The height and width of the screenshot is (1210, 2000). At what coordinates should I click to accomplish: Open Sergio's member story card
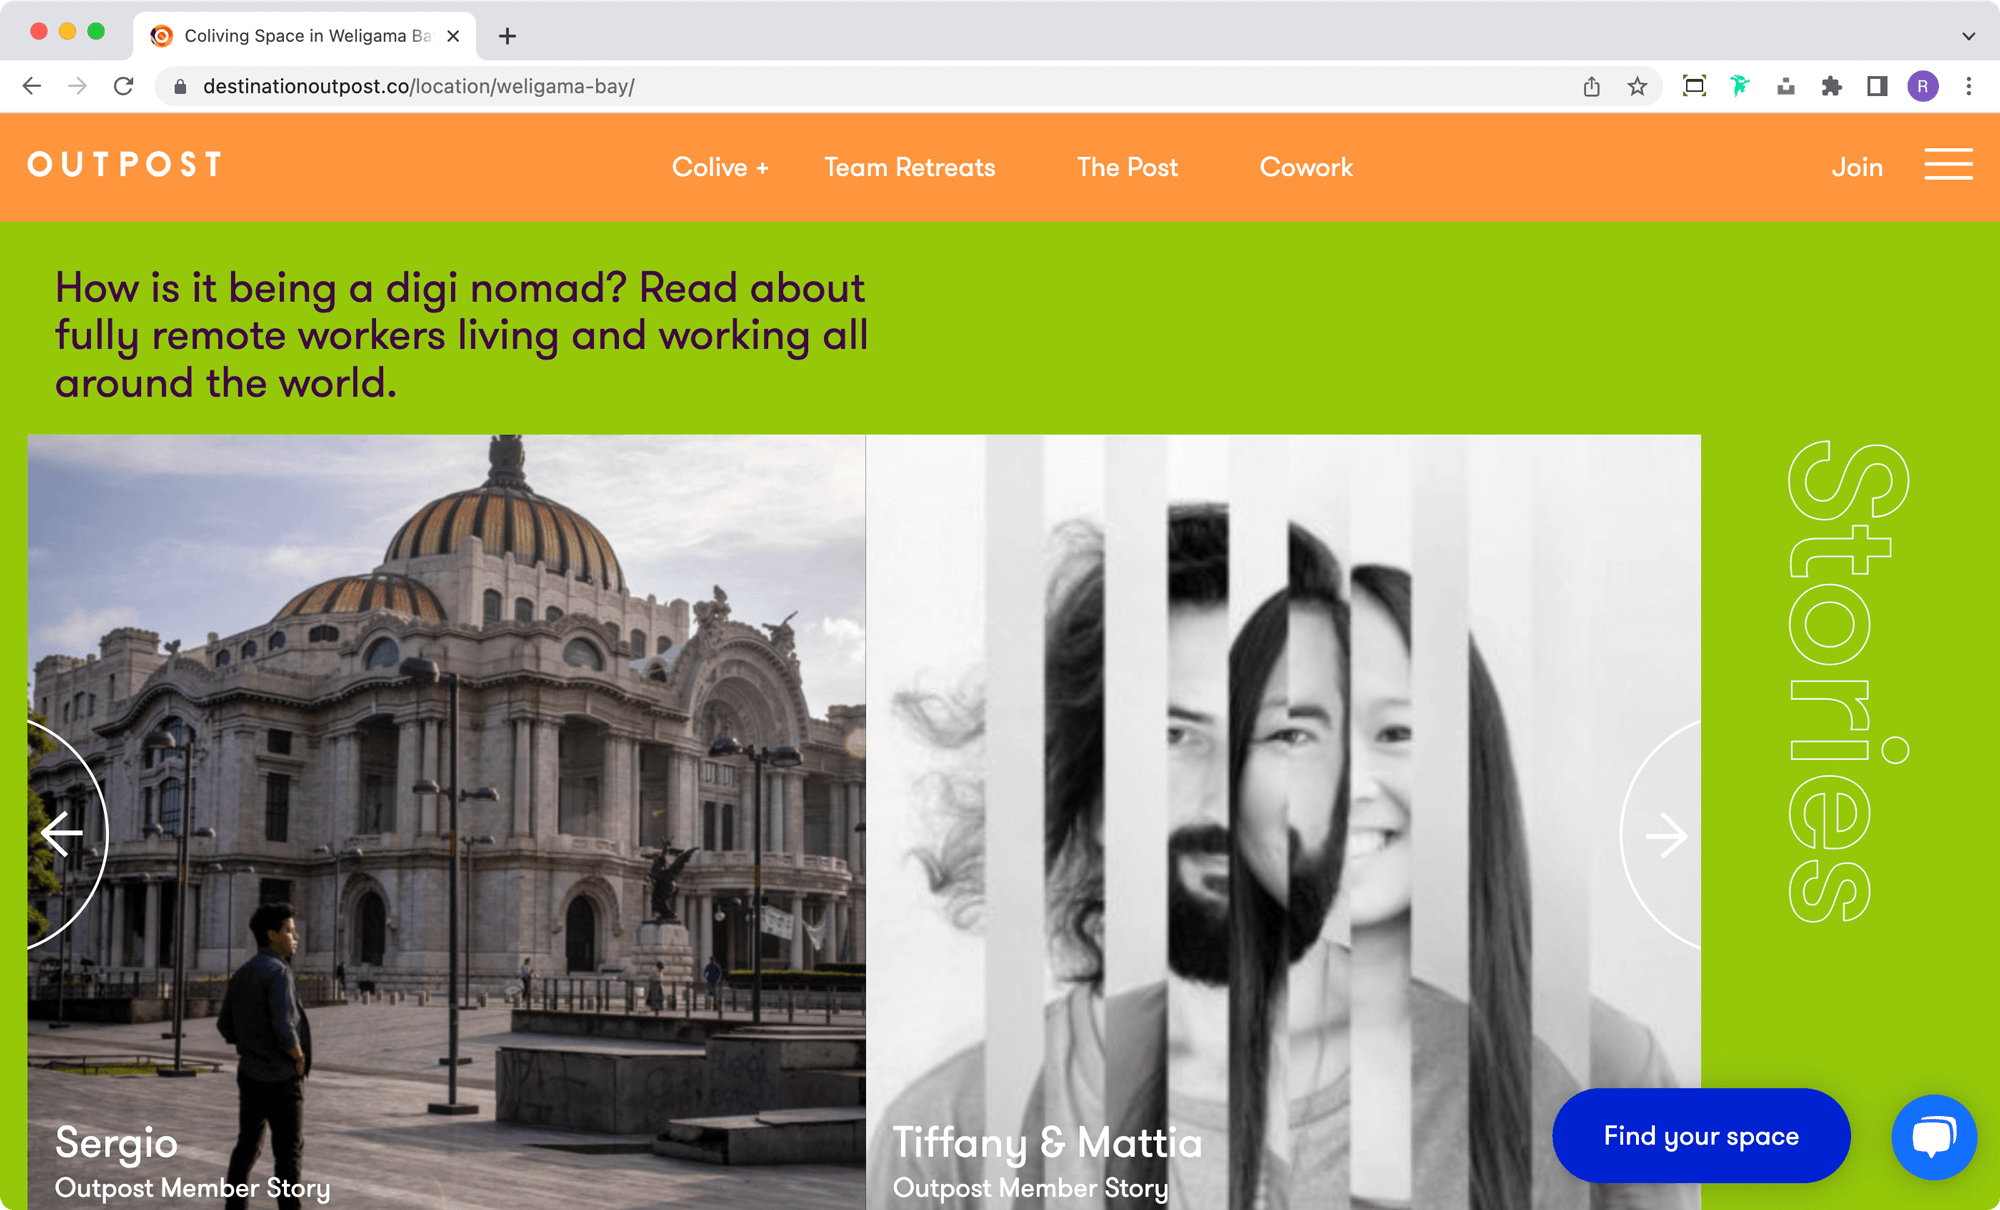[446, 820]
